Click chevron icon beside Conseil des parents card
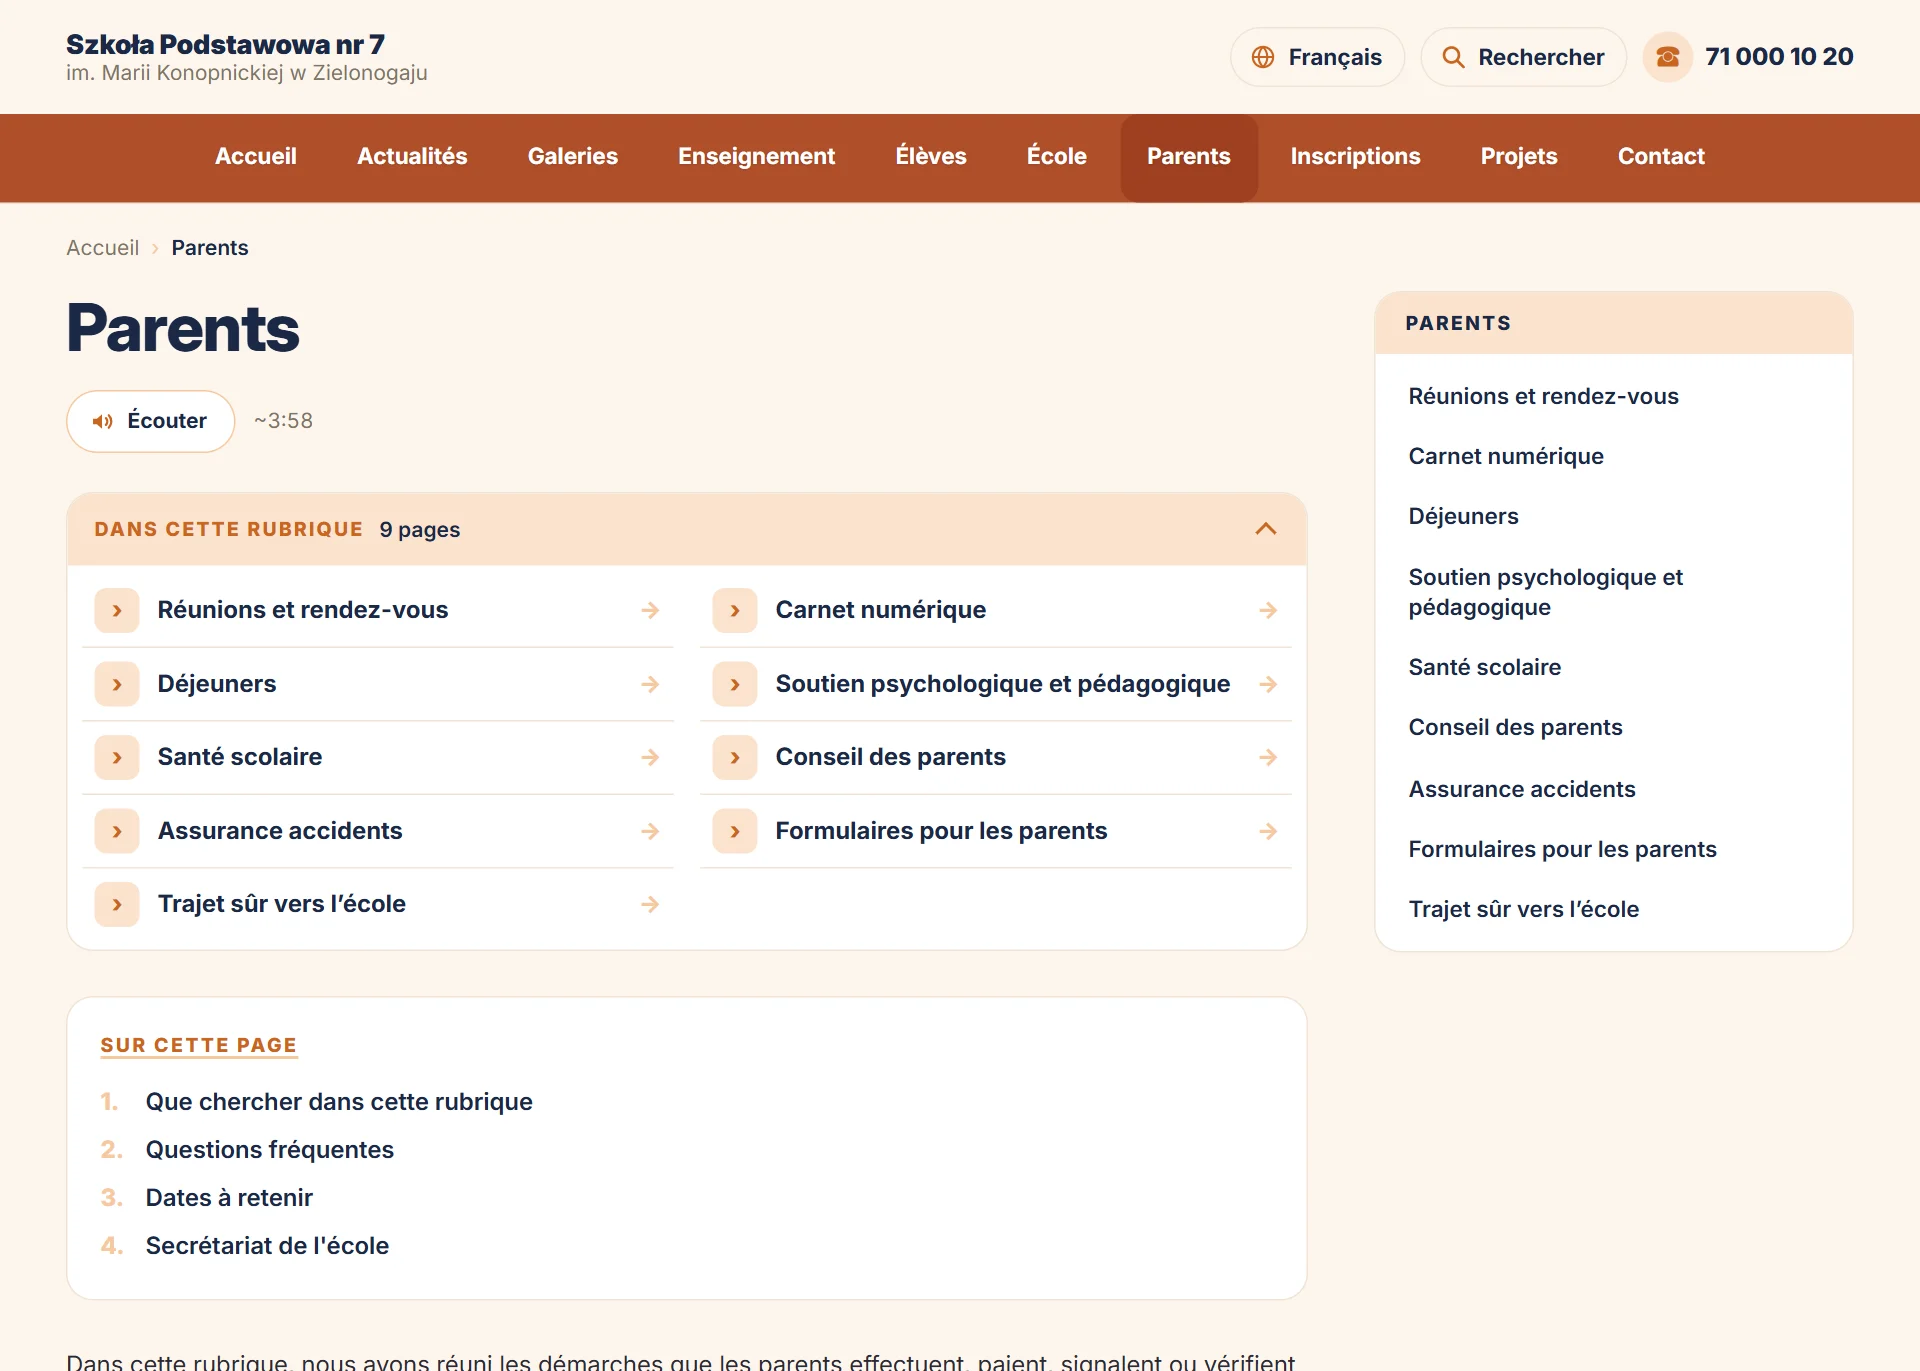The width and height of the screenshot is (1920, 1371). [x=735, y=757]
